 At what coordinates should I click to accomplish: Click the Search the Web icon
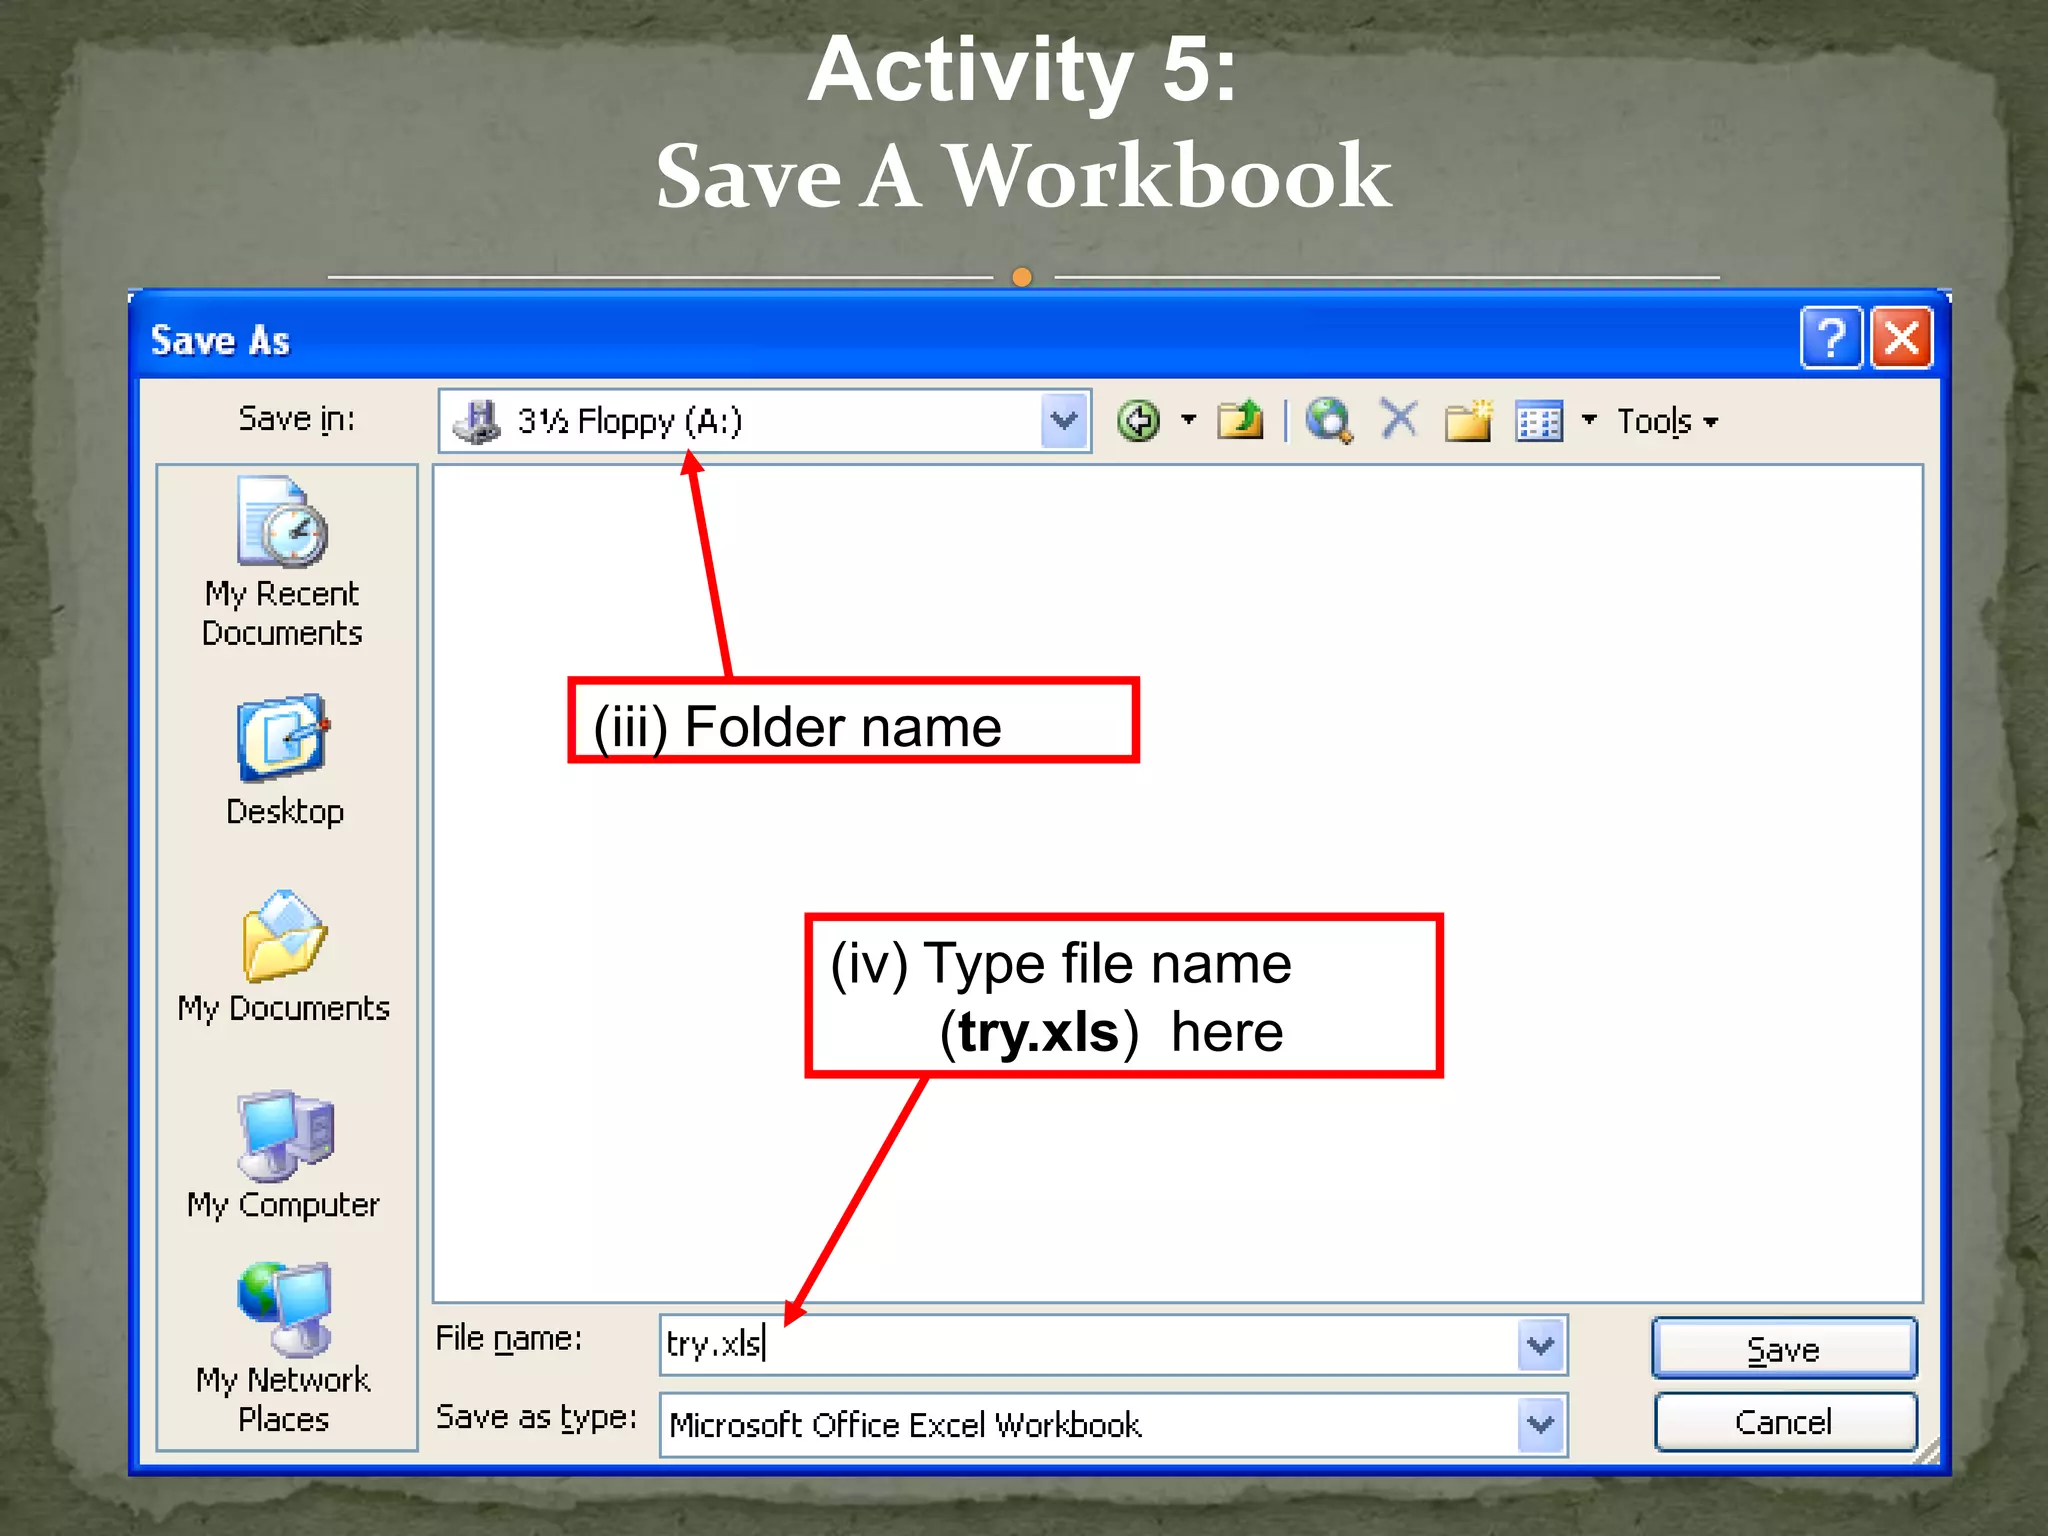(1329, 420)
